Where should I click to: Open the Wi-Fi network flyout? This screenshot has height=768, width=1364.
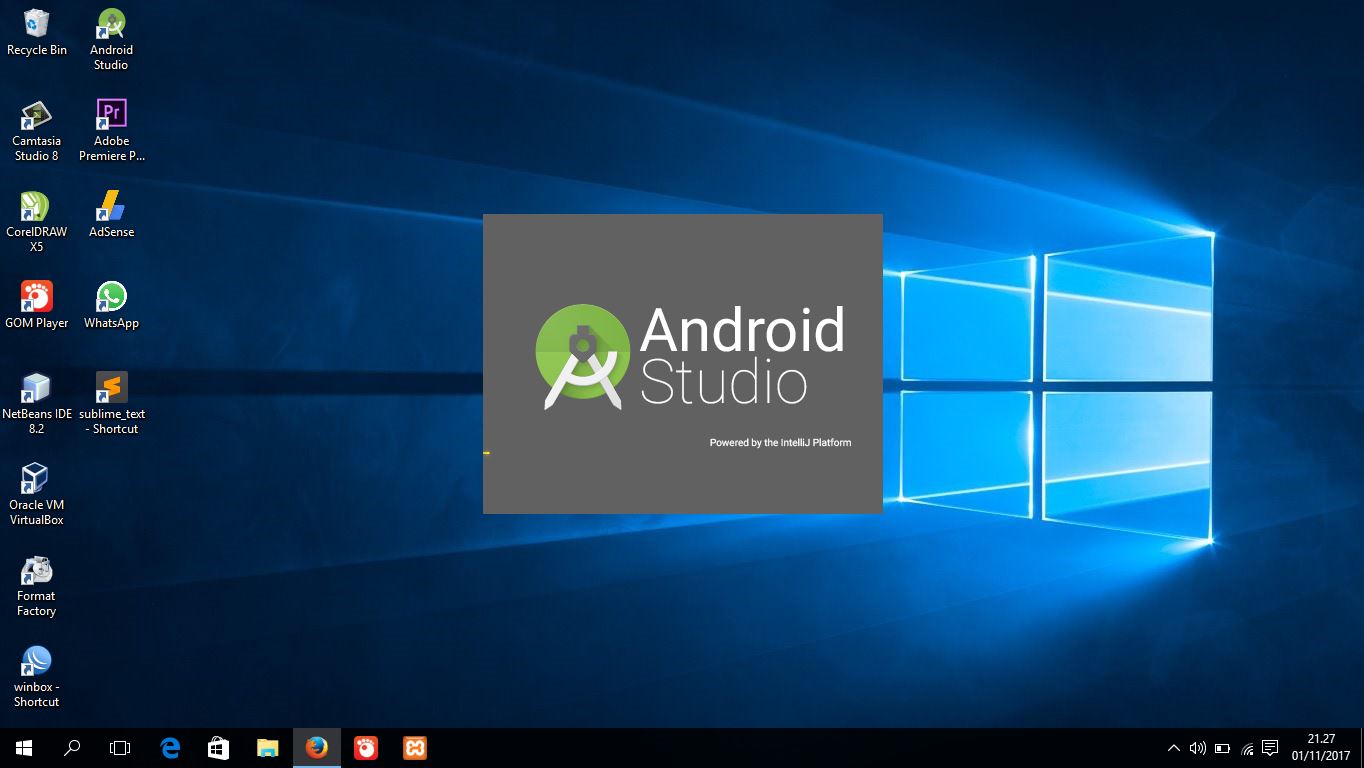1246,748
